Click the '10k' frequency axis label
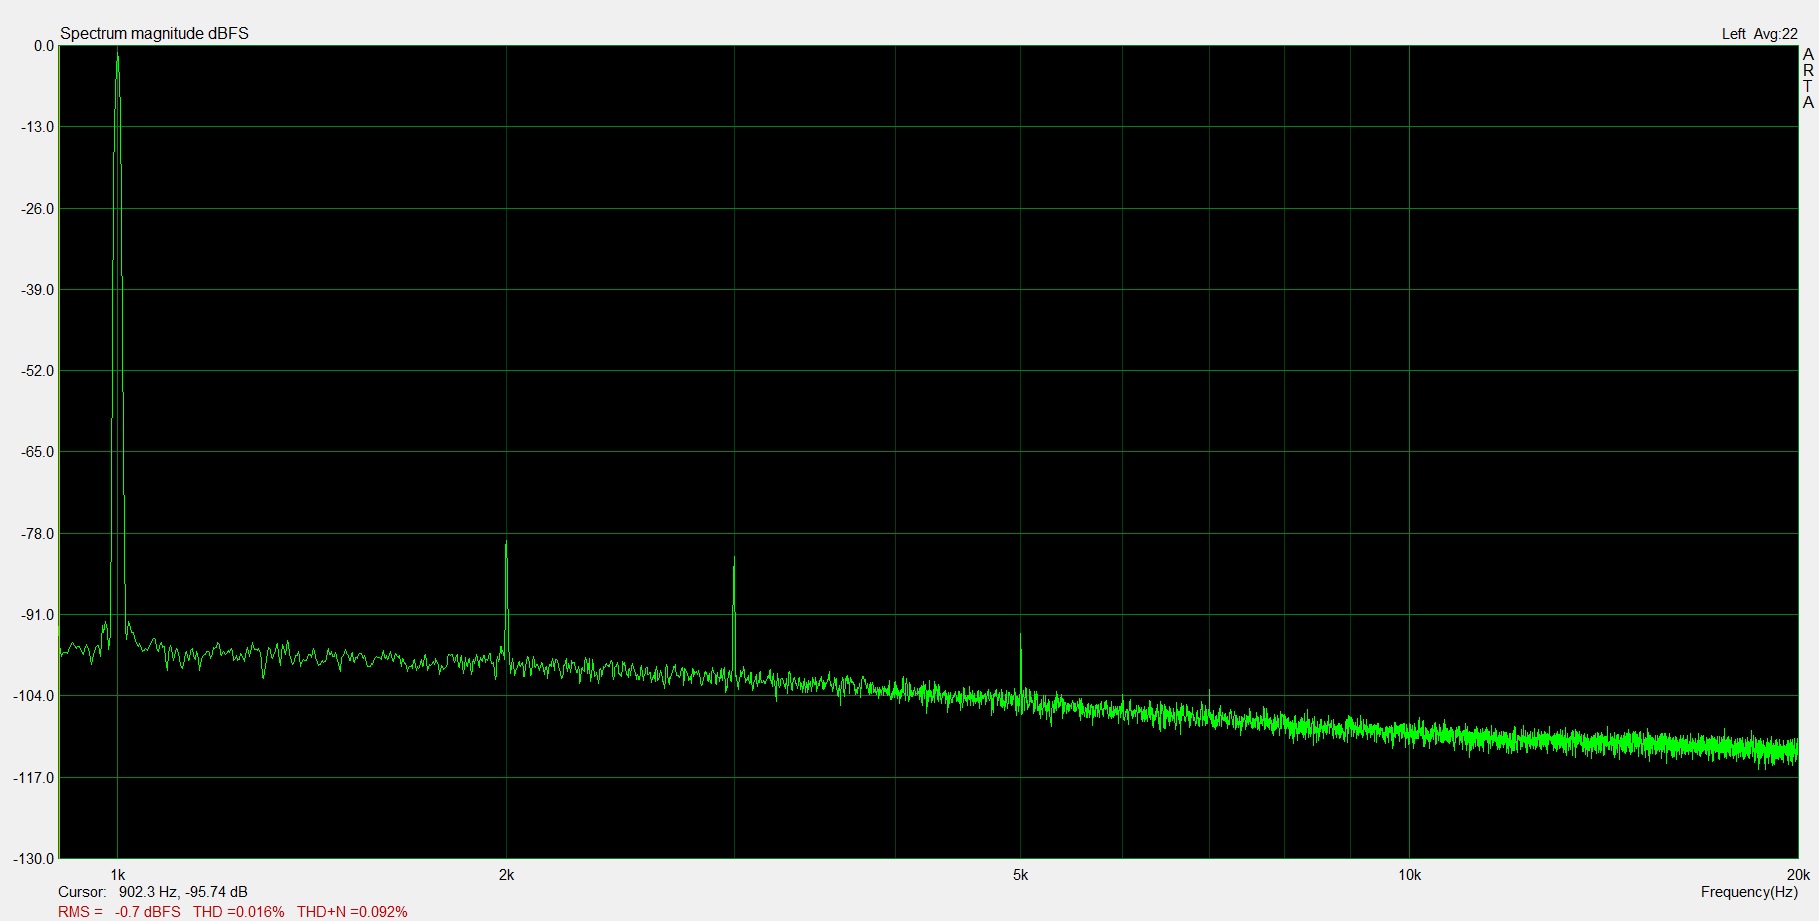 click(1409, 875)
